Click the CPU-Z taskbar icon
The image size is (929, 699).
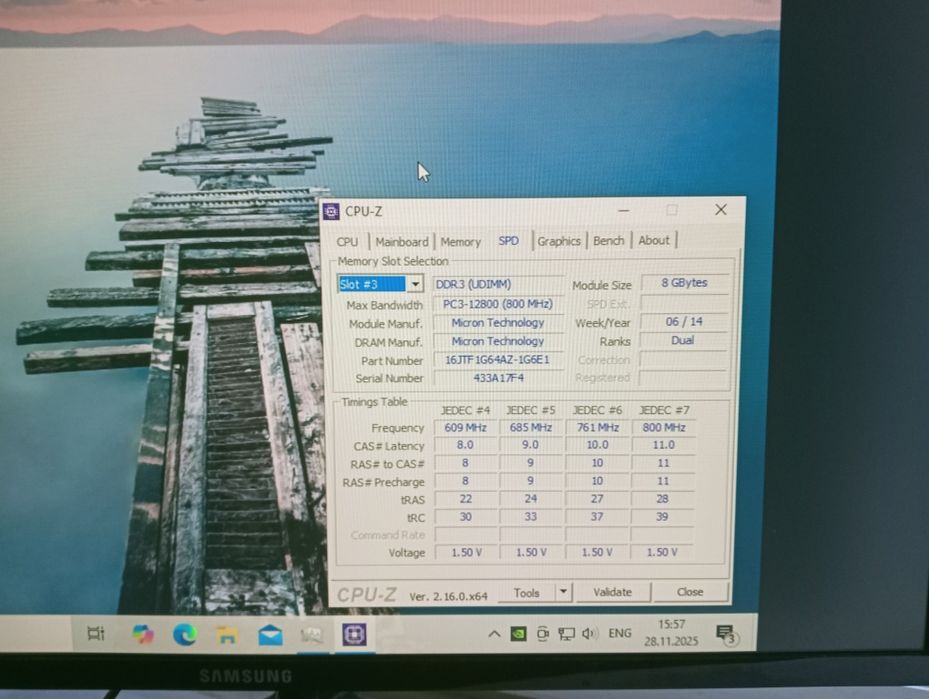point(354,634)
